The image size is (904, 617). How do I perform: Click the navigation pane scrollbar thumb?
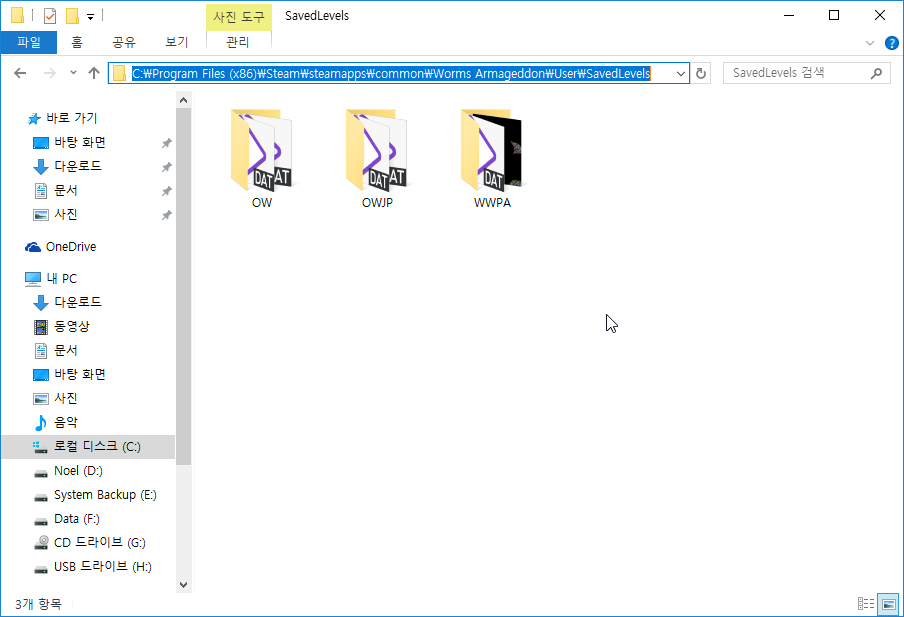pos(183,287)
